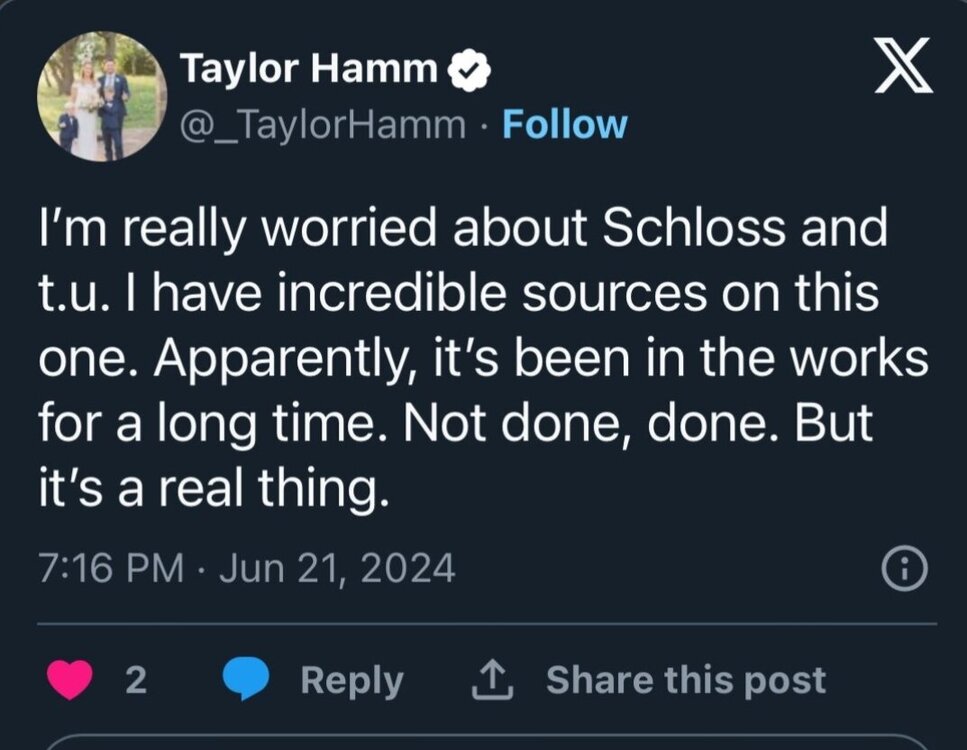Click the Taylor Hamm display name
The width and height of the screenshot is (967, 750).
click(310, 70)
